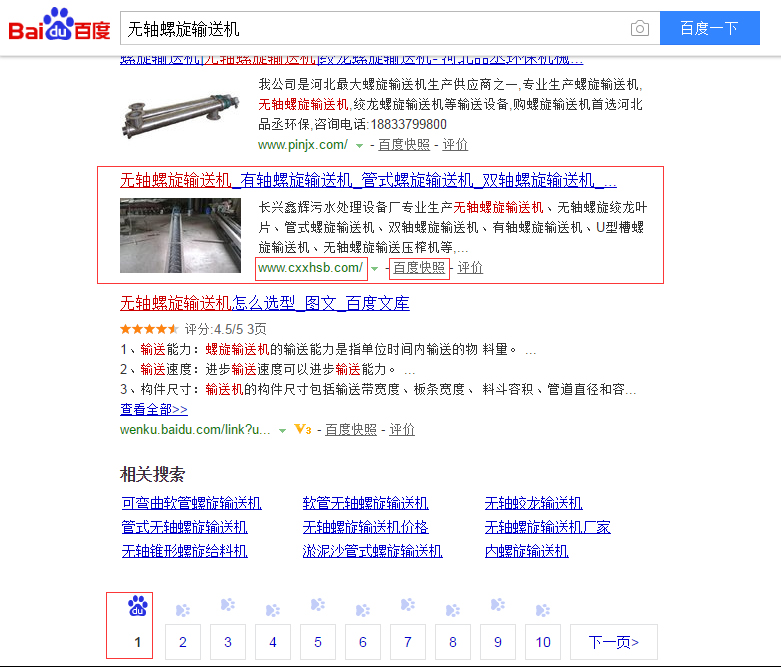Open the wenku.baidu.com/link URL
The image size is (781, 667).
coord(195,429)
